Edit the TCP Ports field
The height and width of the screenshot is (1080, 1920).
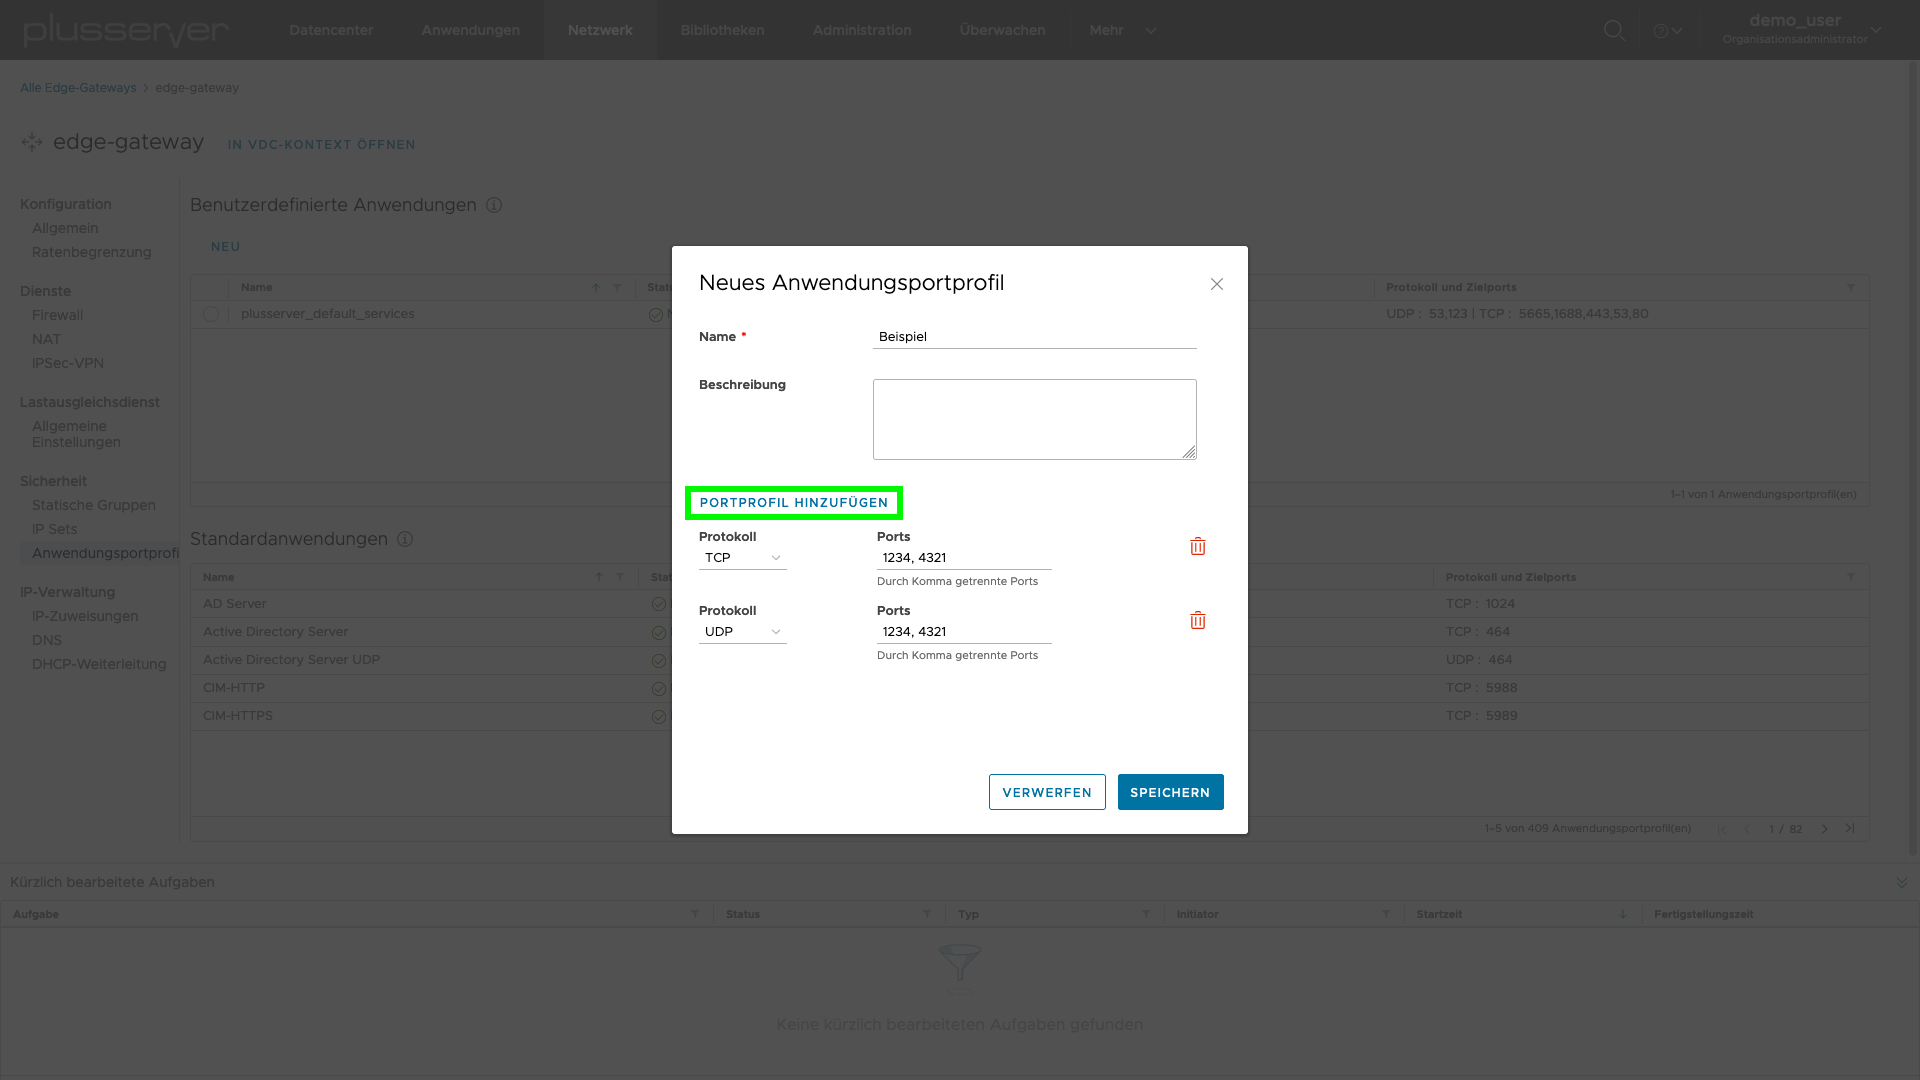tap(964, 558)
